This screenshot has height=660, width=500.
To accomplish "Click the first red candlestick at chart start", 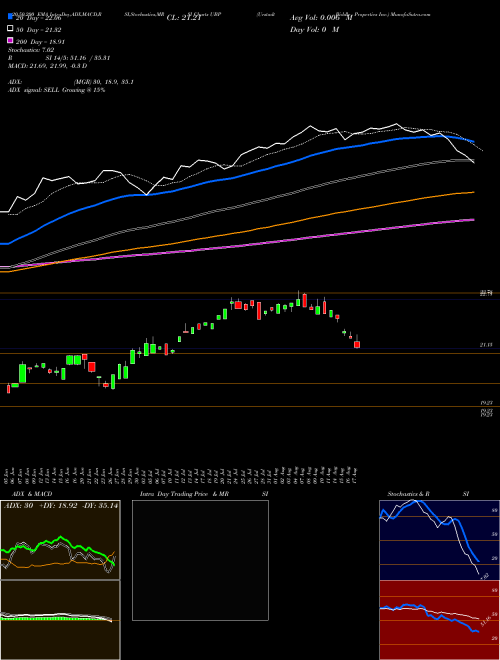I will point(8,389).
